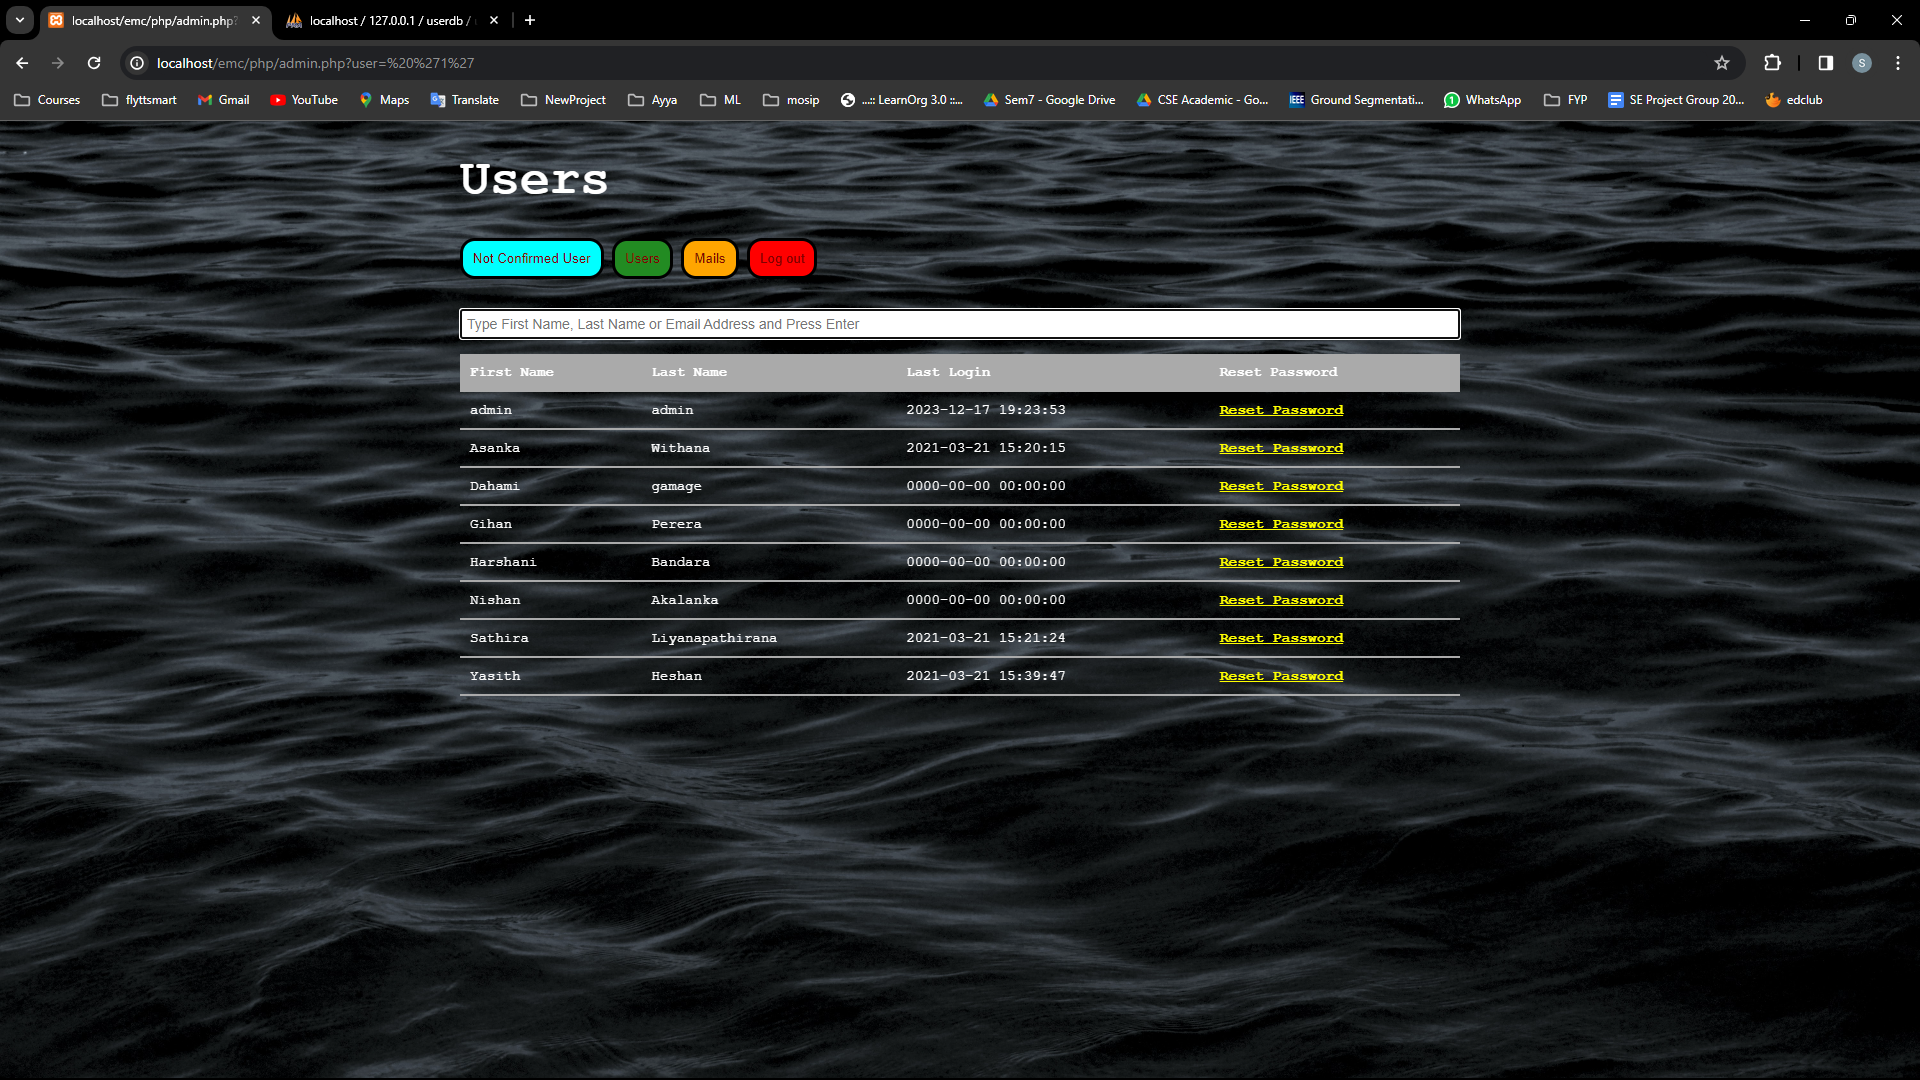Reset Password for Sathira Liyanapathirana
1920x1080 pixels.
(x=1281, y=638)
